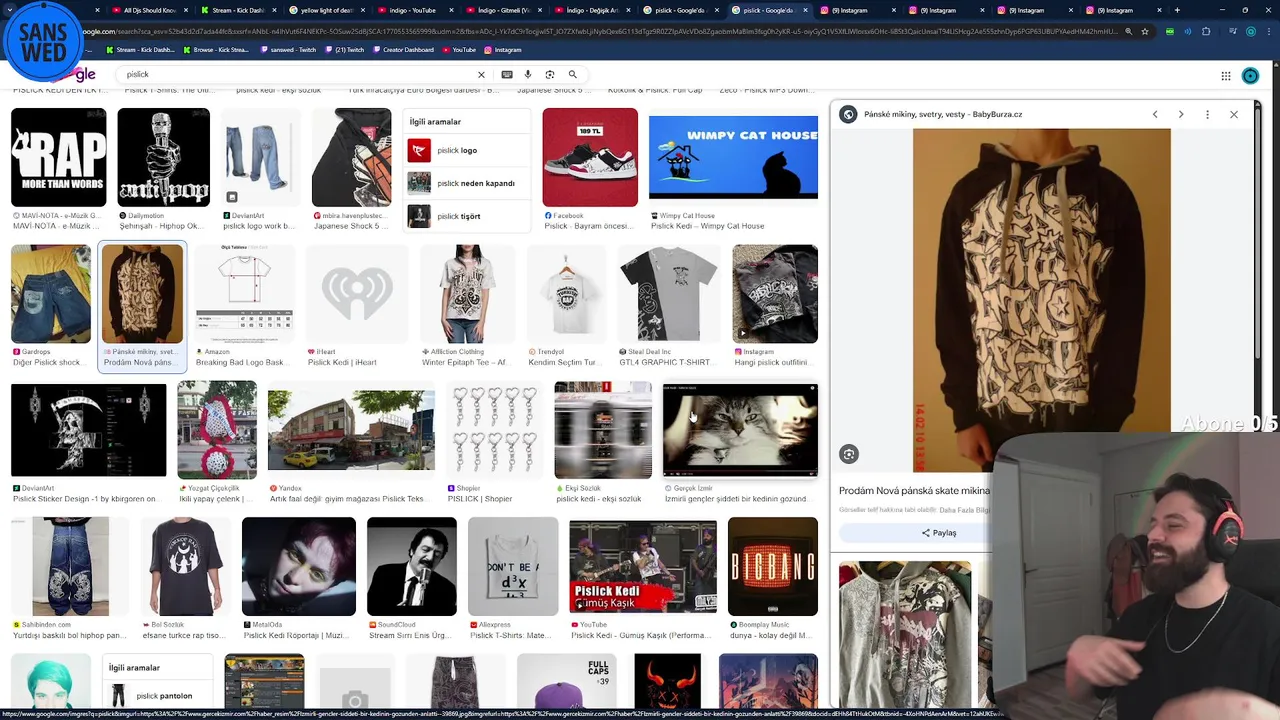Open the Google account avatar
The height and width of the screenshot is (720, 1280).
pos(1250,76)
